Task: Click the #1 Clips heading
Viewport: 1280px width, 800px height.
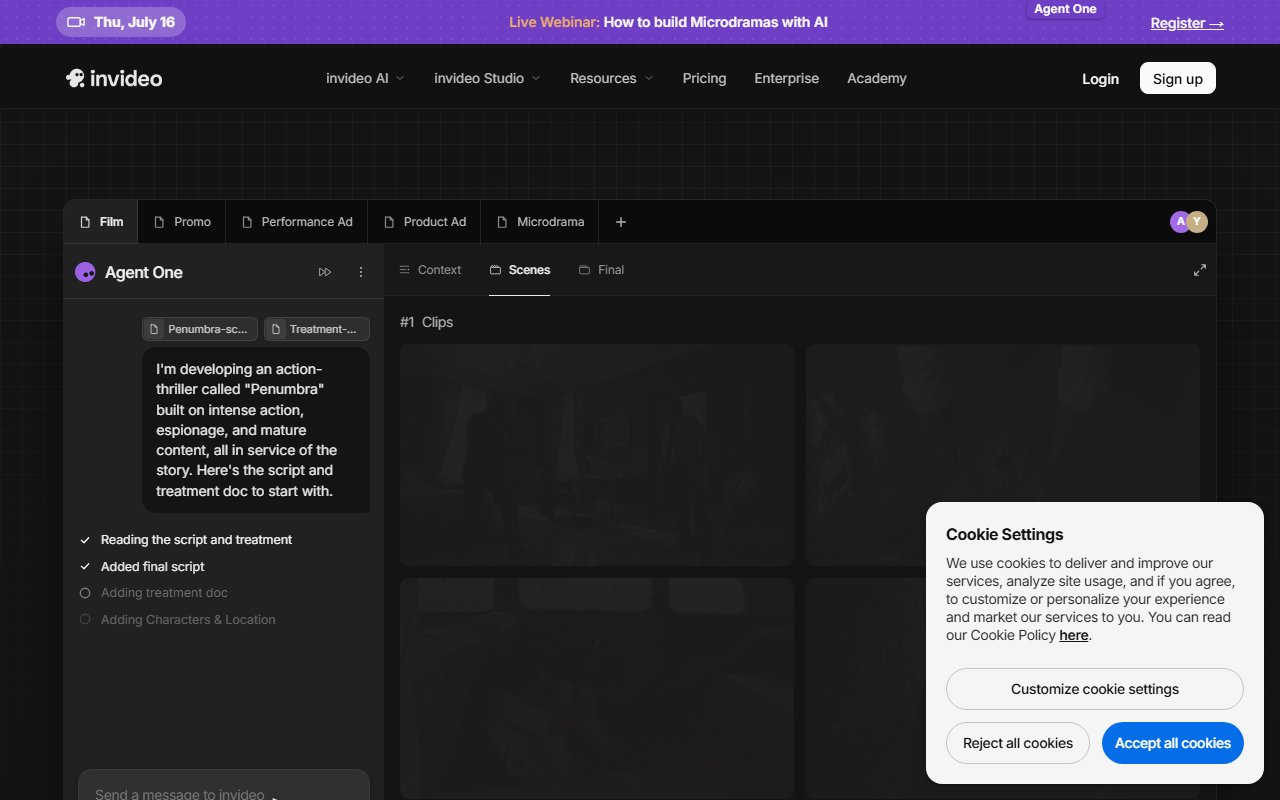Action: pos(426,322)
